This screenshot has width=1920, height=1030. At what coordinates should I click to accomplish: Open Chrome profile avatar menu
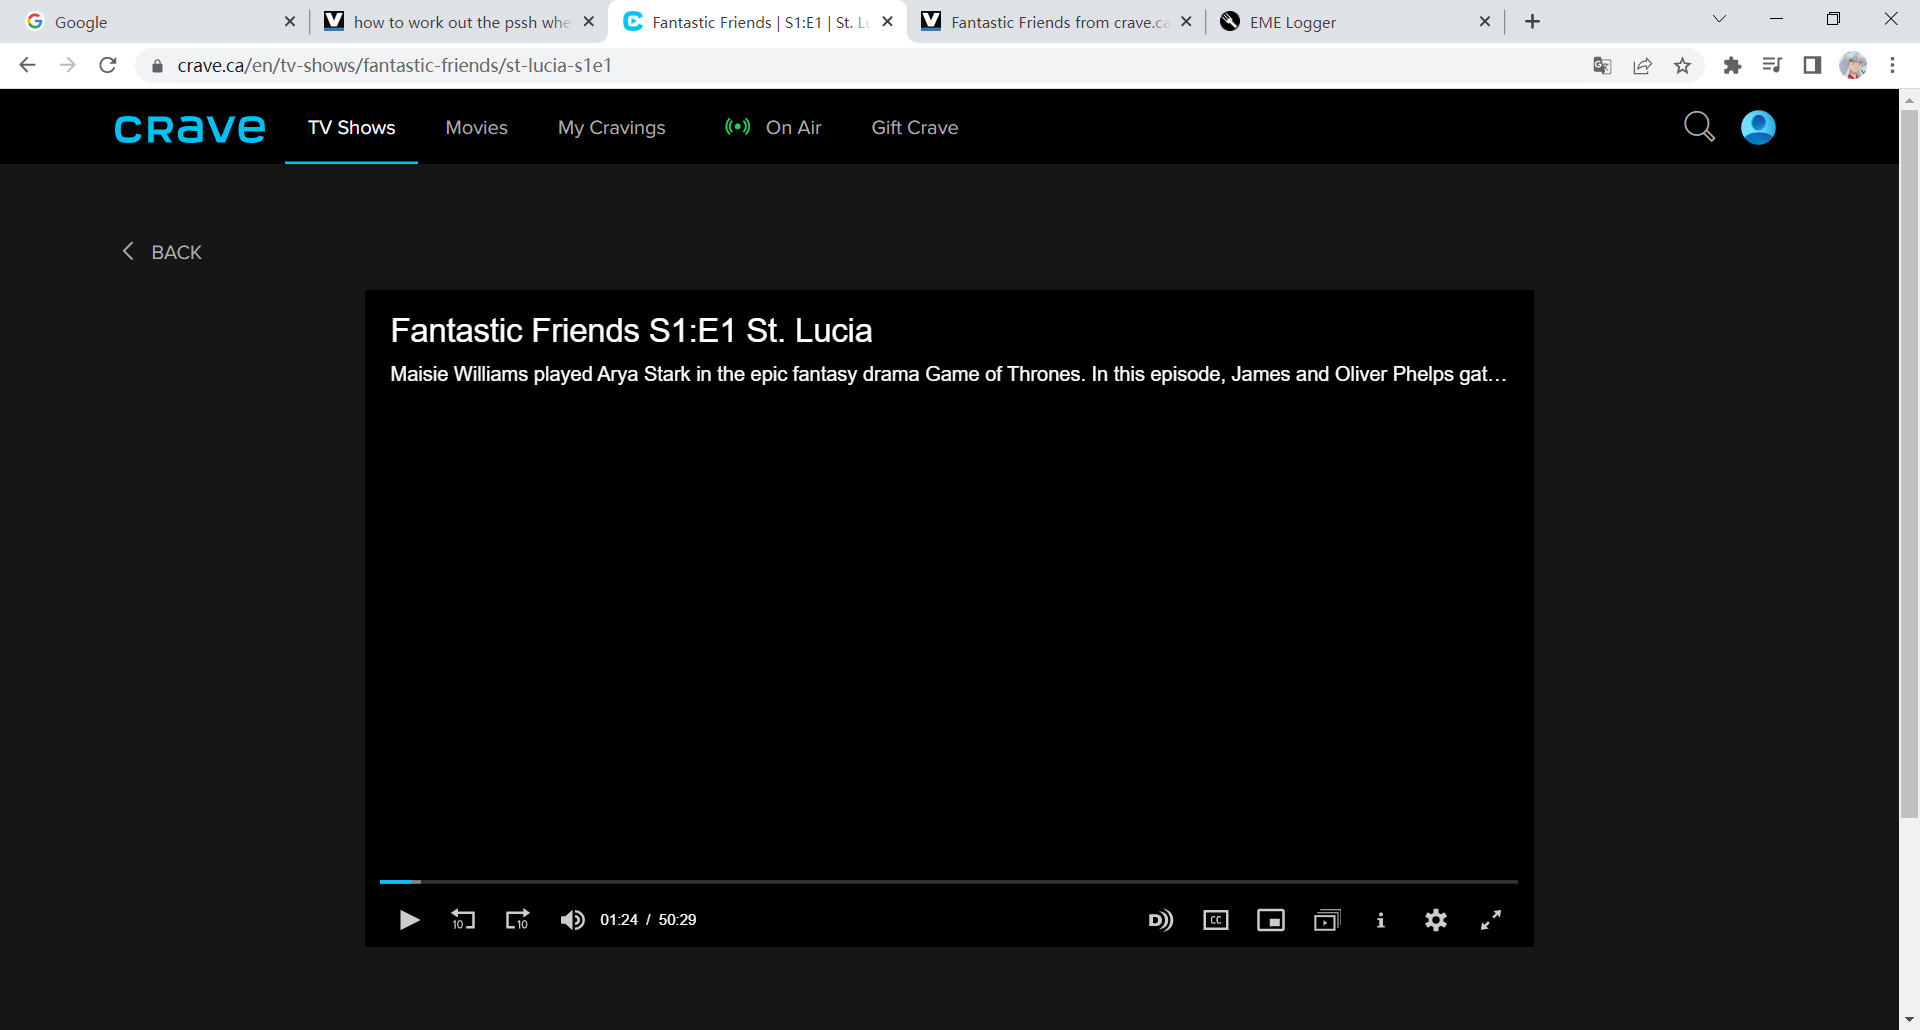click(1853, 66)
